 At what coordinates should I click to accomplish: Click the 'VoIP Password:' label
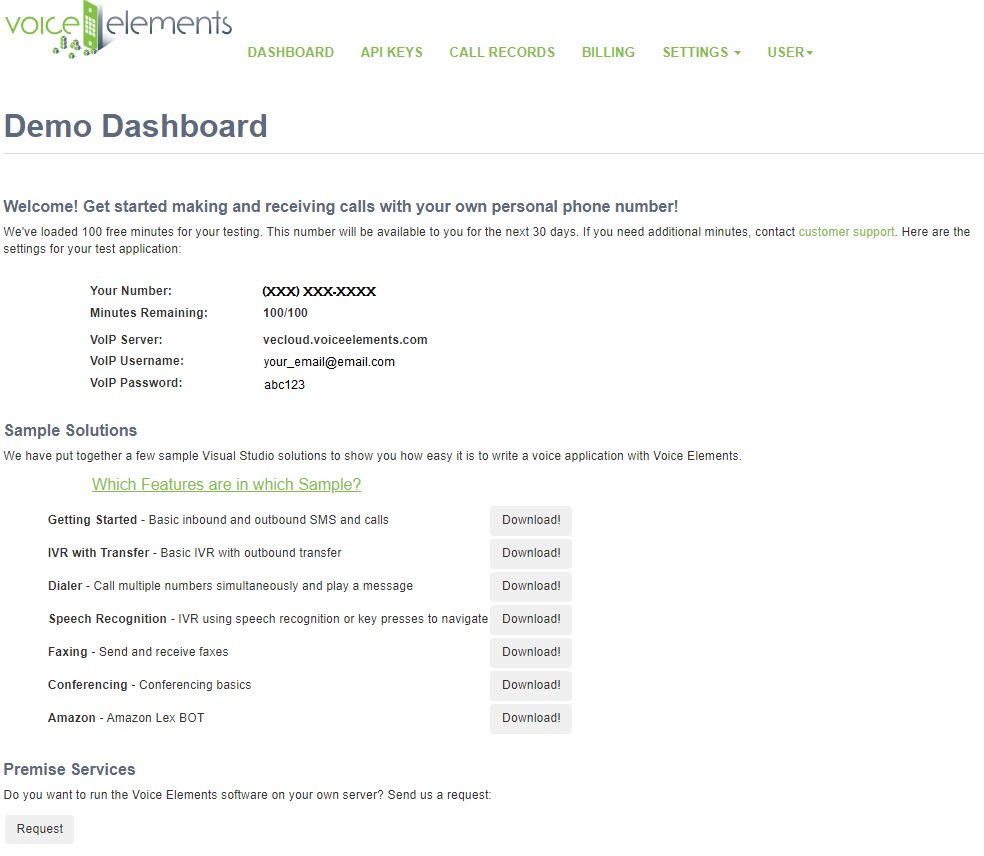click(x=136, y=383)
